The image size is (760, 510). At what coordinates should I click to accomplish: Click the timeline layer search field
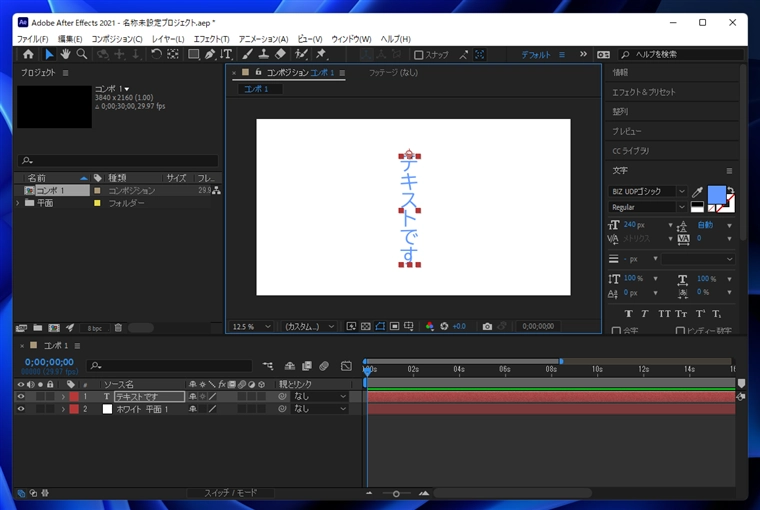point(170,366)
